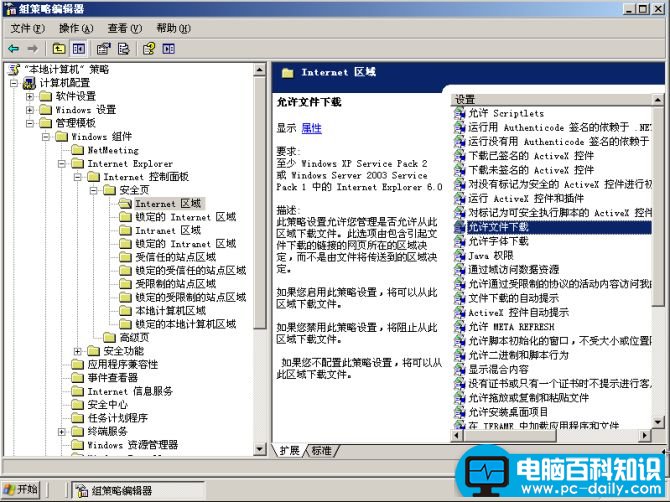Open the 帮助(H) menu
This screenshot has width=670, height=502.
(173, 28)
